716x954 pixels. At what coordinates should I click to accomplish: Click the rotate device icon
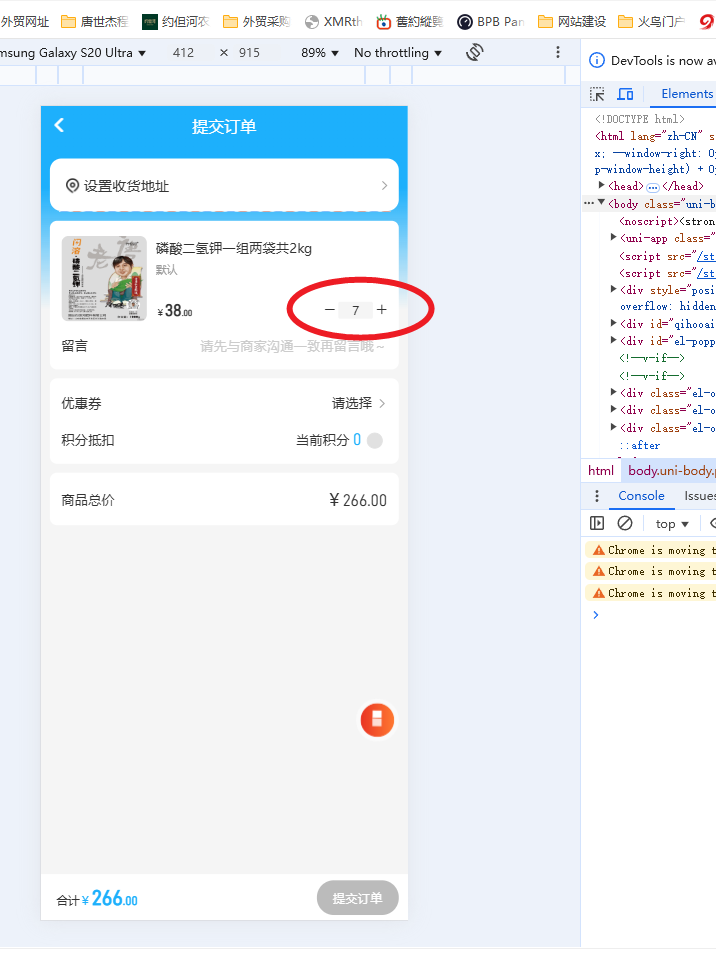point(475,52)
